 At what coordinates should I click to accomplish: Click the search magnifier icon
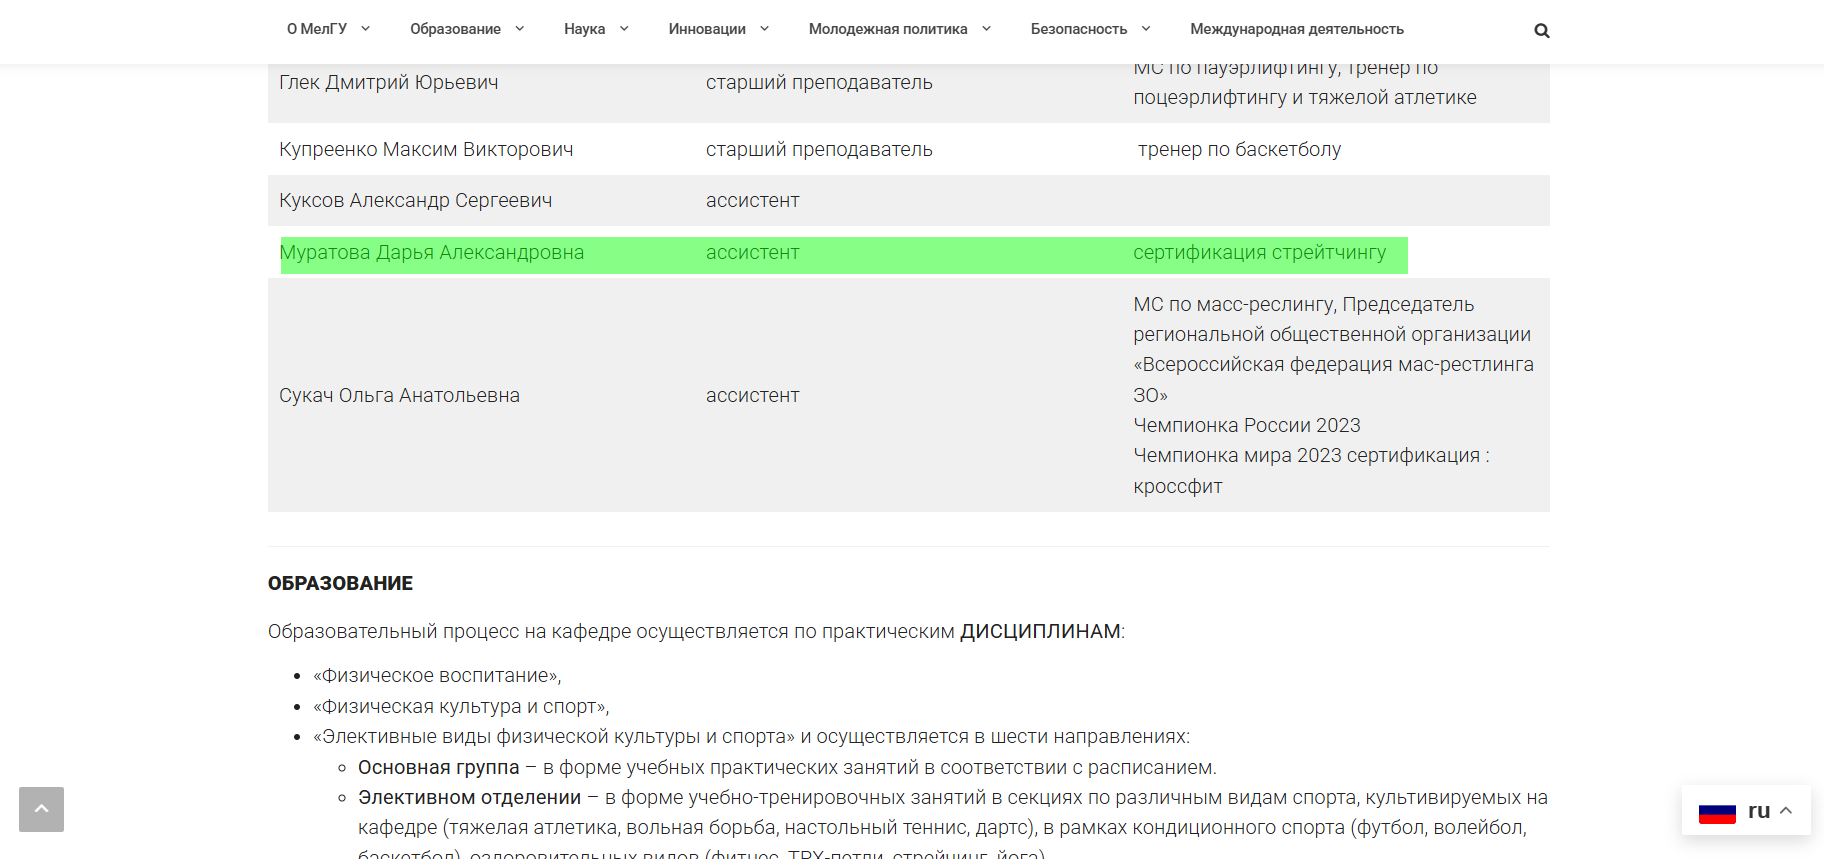pyautogui.click(x=1541, y=30)
